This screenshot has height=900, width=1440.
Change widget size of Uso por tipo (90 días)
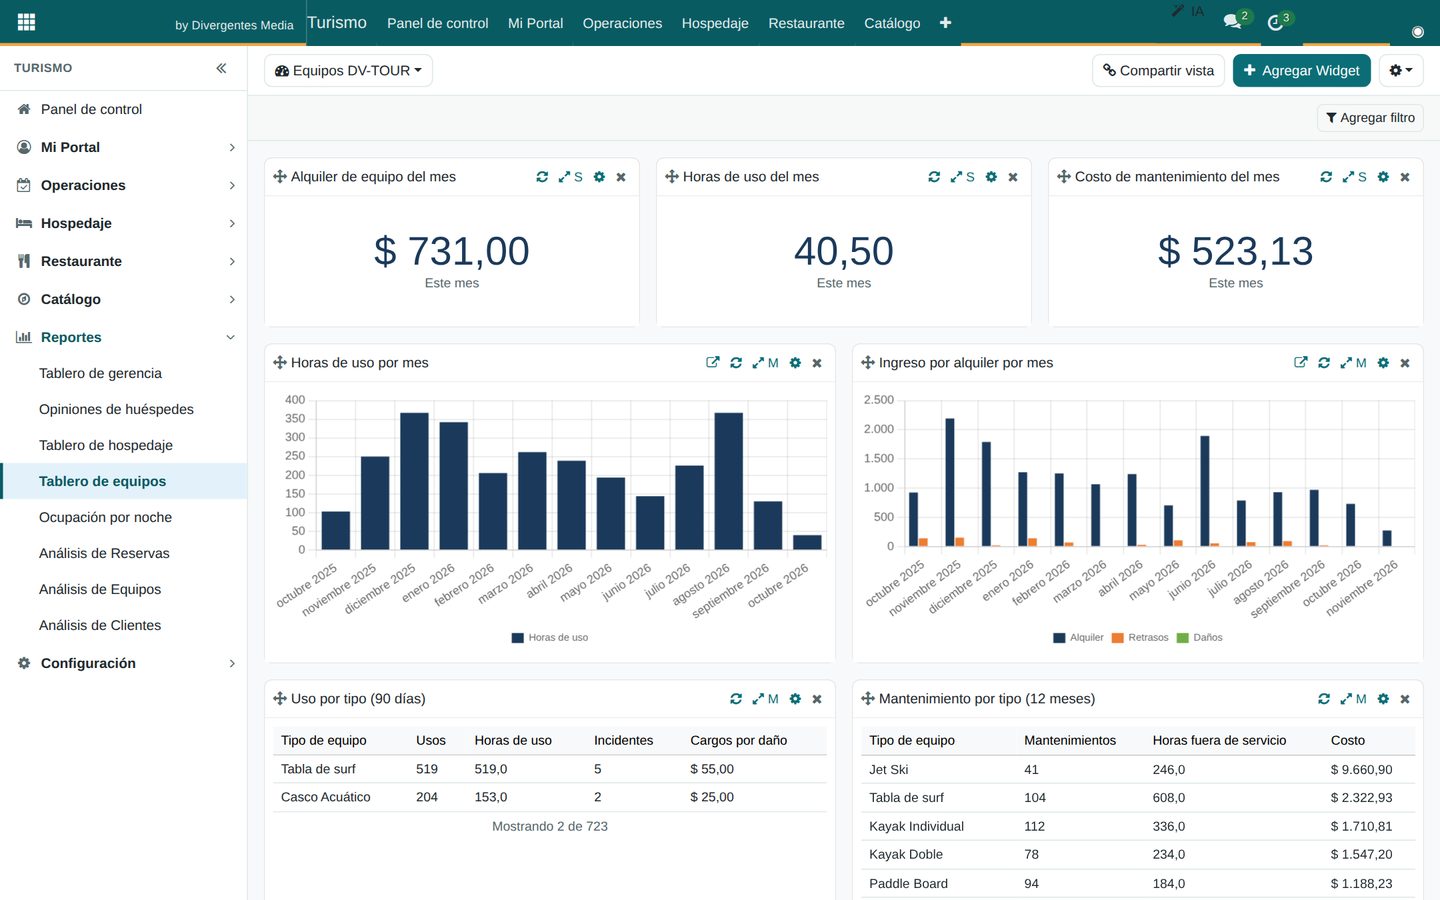pyautogui.click(x=765, y=699)
